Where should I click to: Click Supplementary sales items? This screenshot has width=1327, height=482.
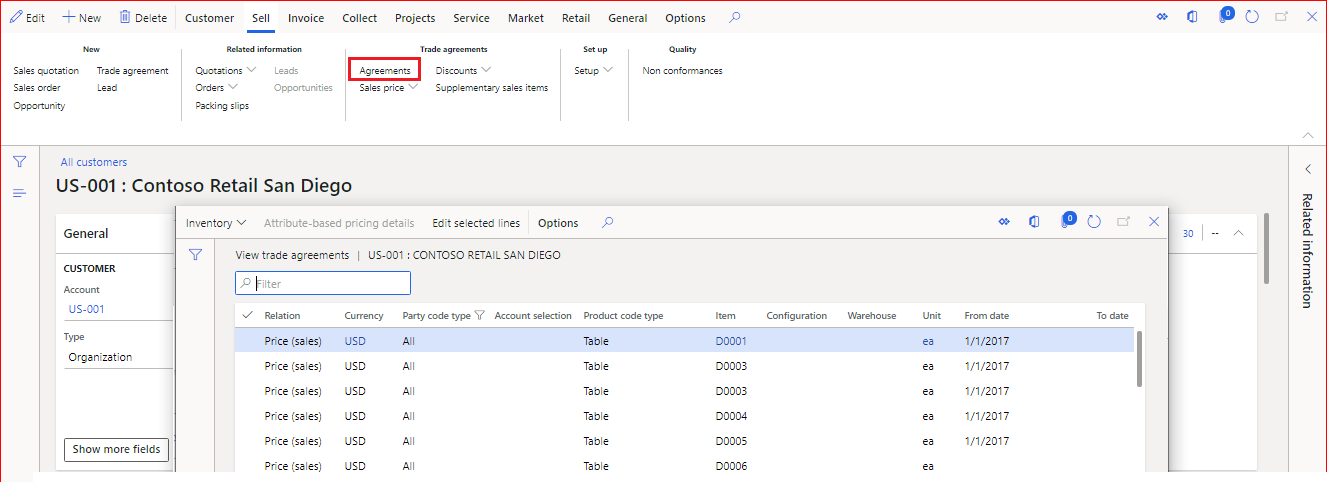tap(492, 88)
